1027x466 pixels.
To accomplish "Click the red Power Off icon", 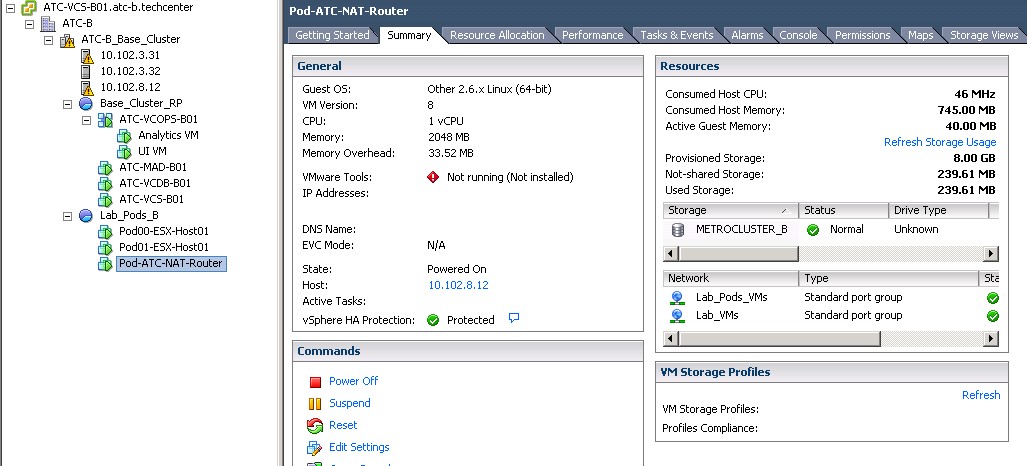I will 315,382.
